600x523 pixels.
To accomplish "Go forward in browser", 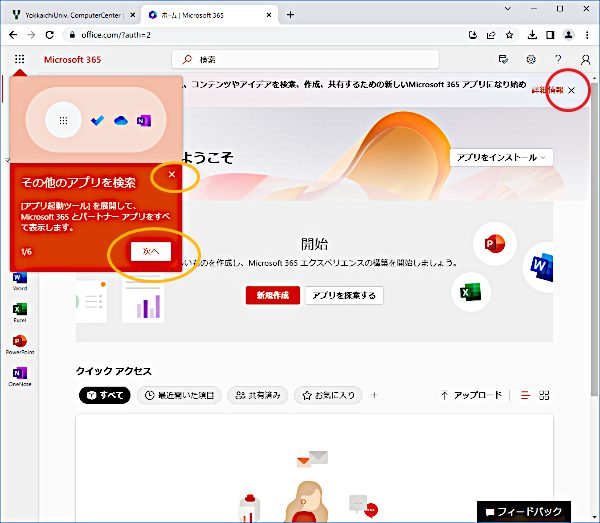I will (x=31, y=35).
